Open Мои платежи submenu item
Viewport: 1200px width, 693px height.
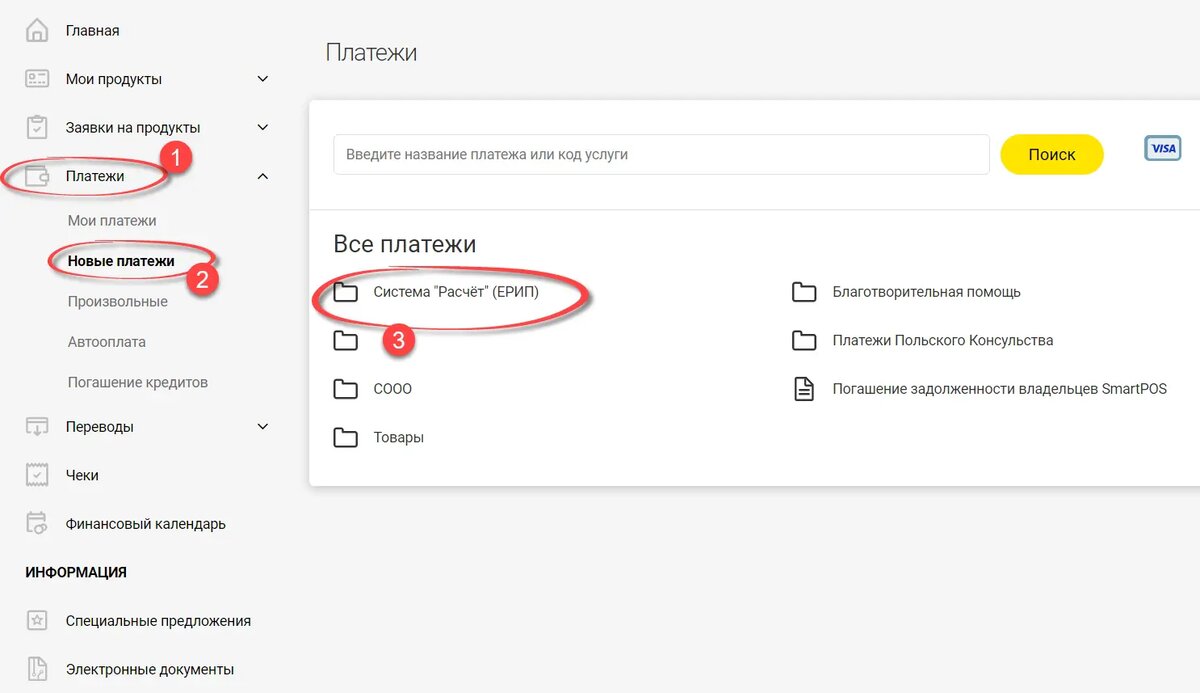point(112,221)
